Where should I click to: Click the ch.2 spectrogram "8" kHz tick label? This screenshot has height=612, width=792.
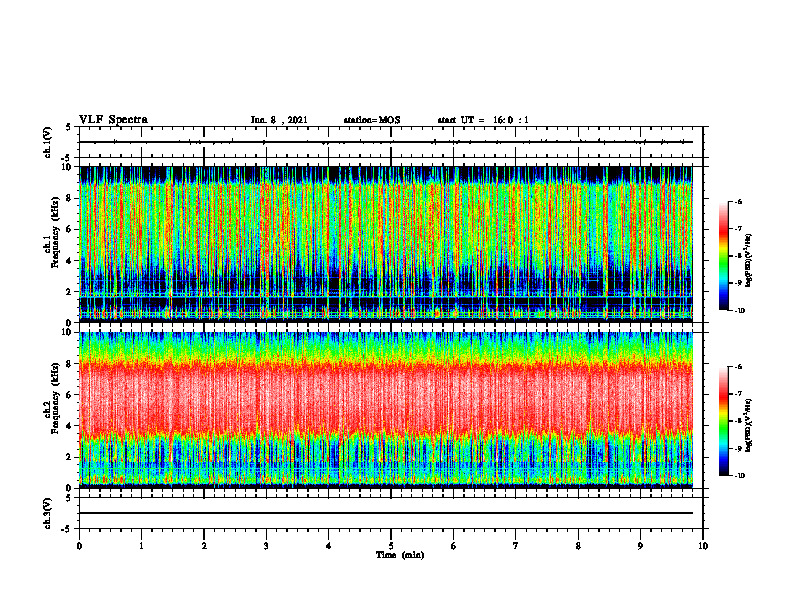pyautogui.click(x=70, y=364)
